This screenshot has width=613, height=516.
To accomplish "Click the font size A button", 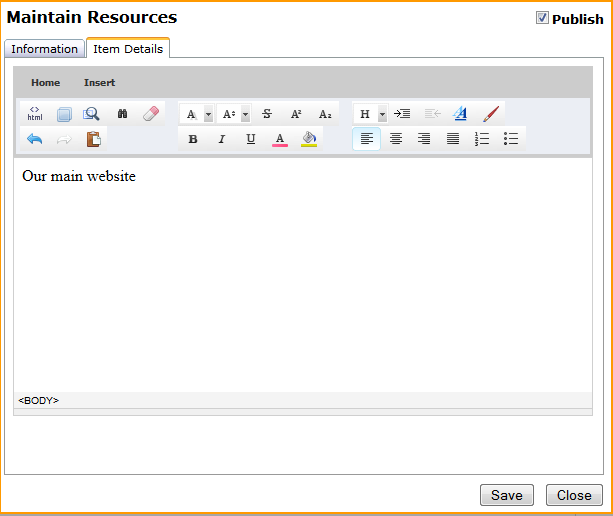I will point(229,114).
